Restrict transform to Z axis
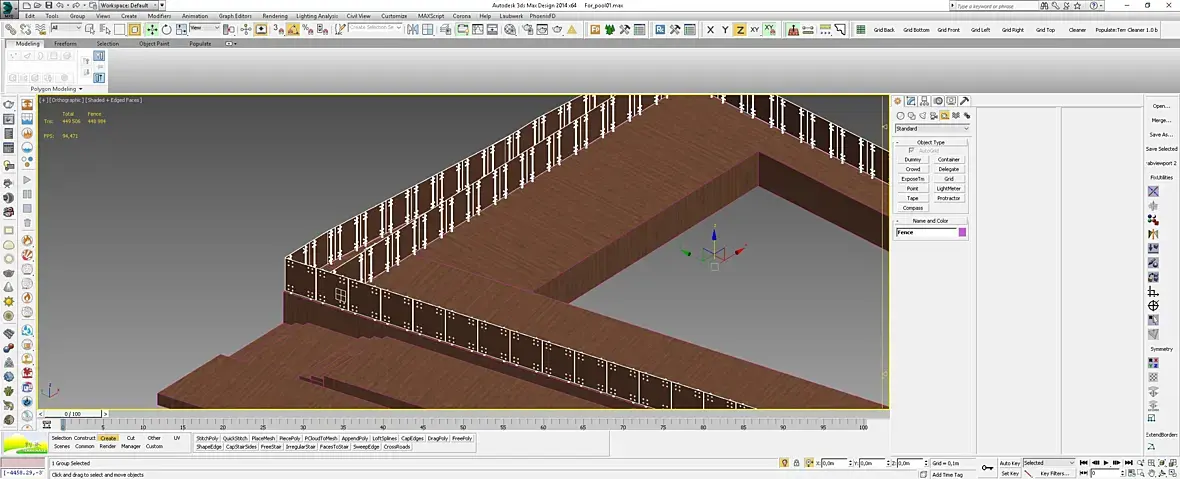 click(739, 30)
